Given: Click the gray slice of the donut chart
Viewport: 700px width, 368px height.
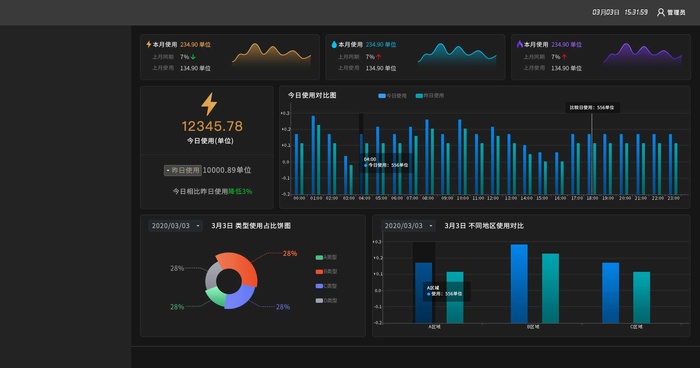Looking at the screenshot, I should [x=212, y=276].
